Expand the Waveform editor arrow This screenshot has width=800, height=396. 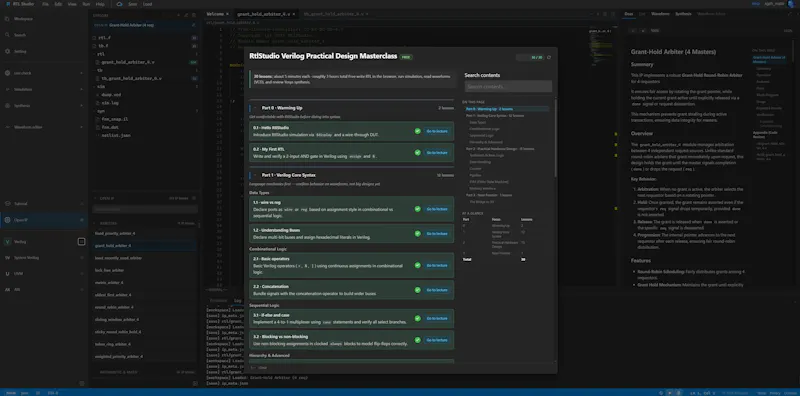pyautogui.click(x=82, y=127)
